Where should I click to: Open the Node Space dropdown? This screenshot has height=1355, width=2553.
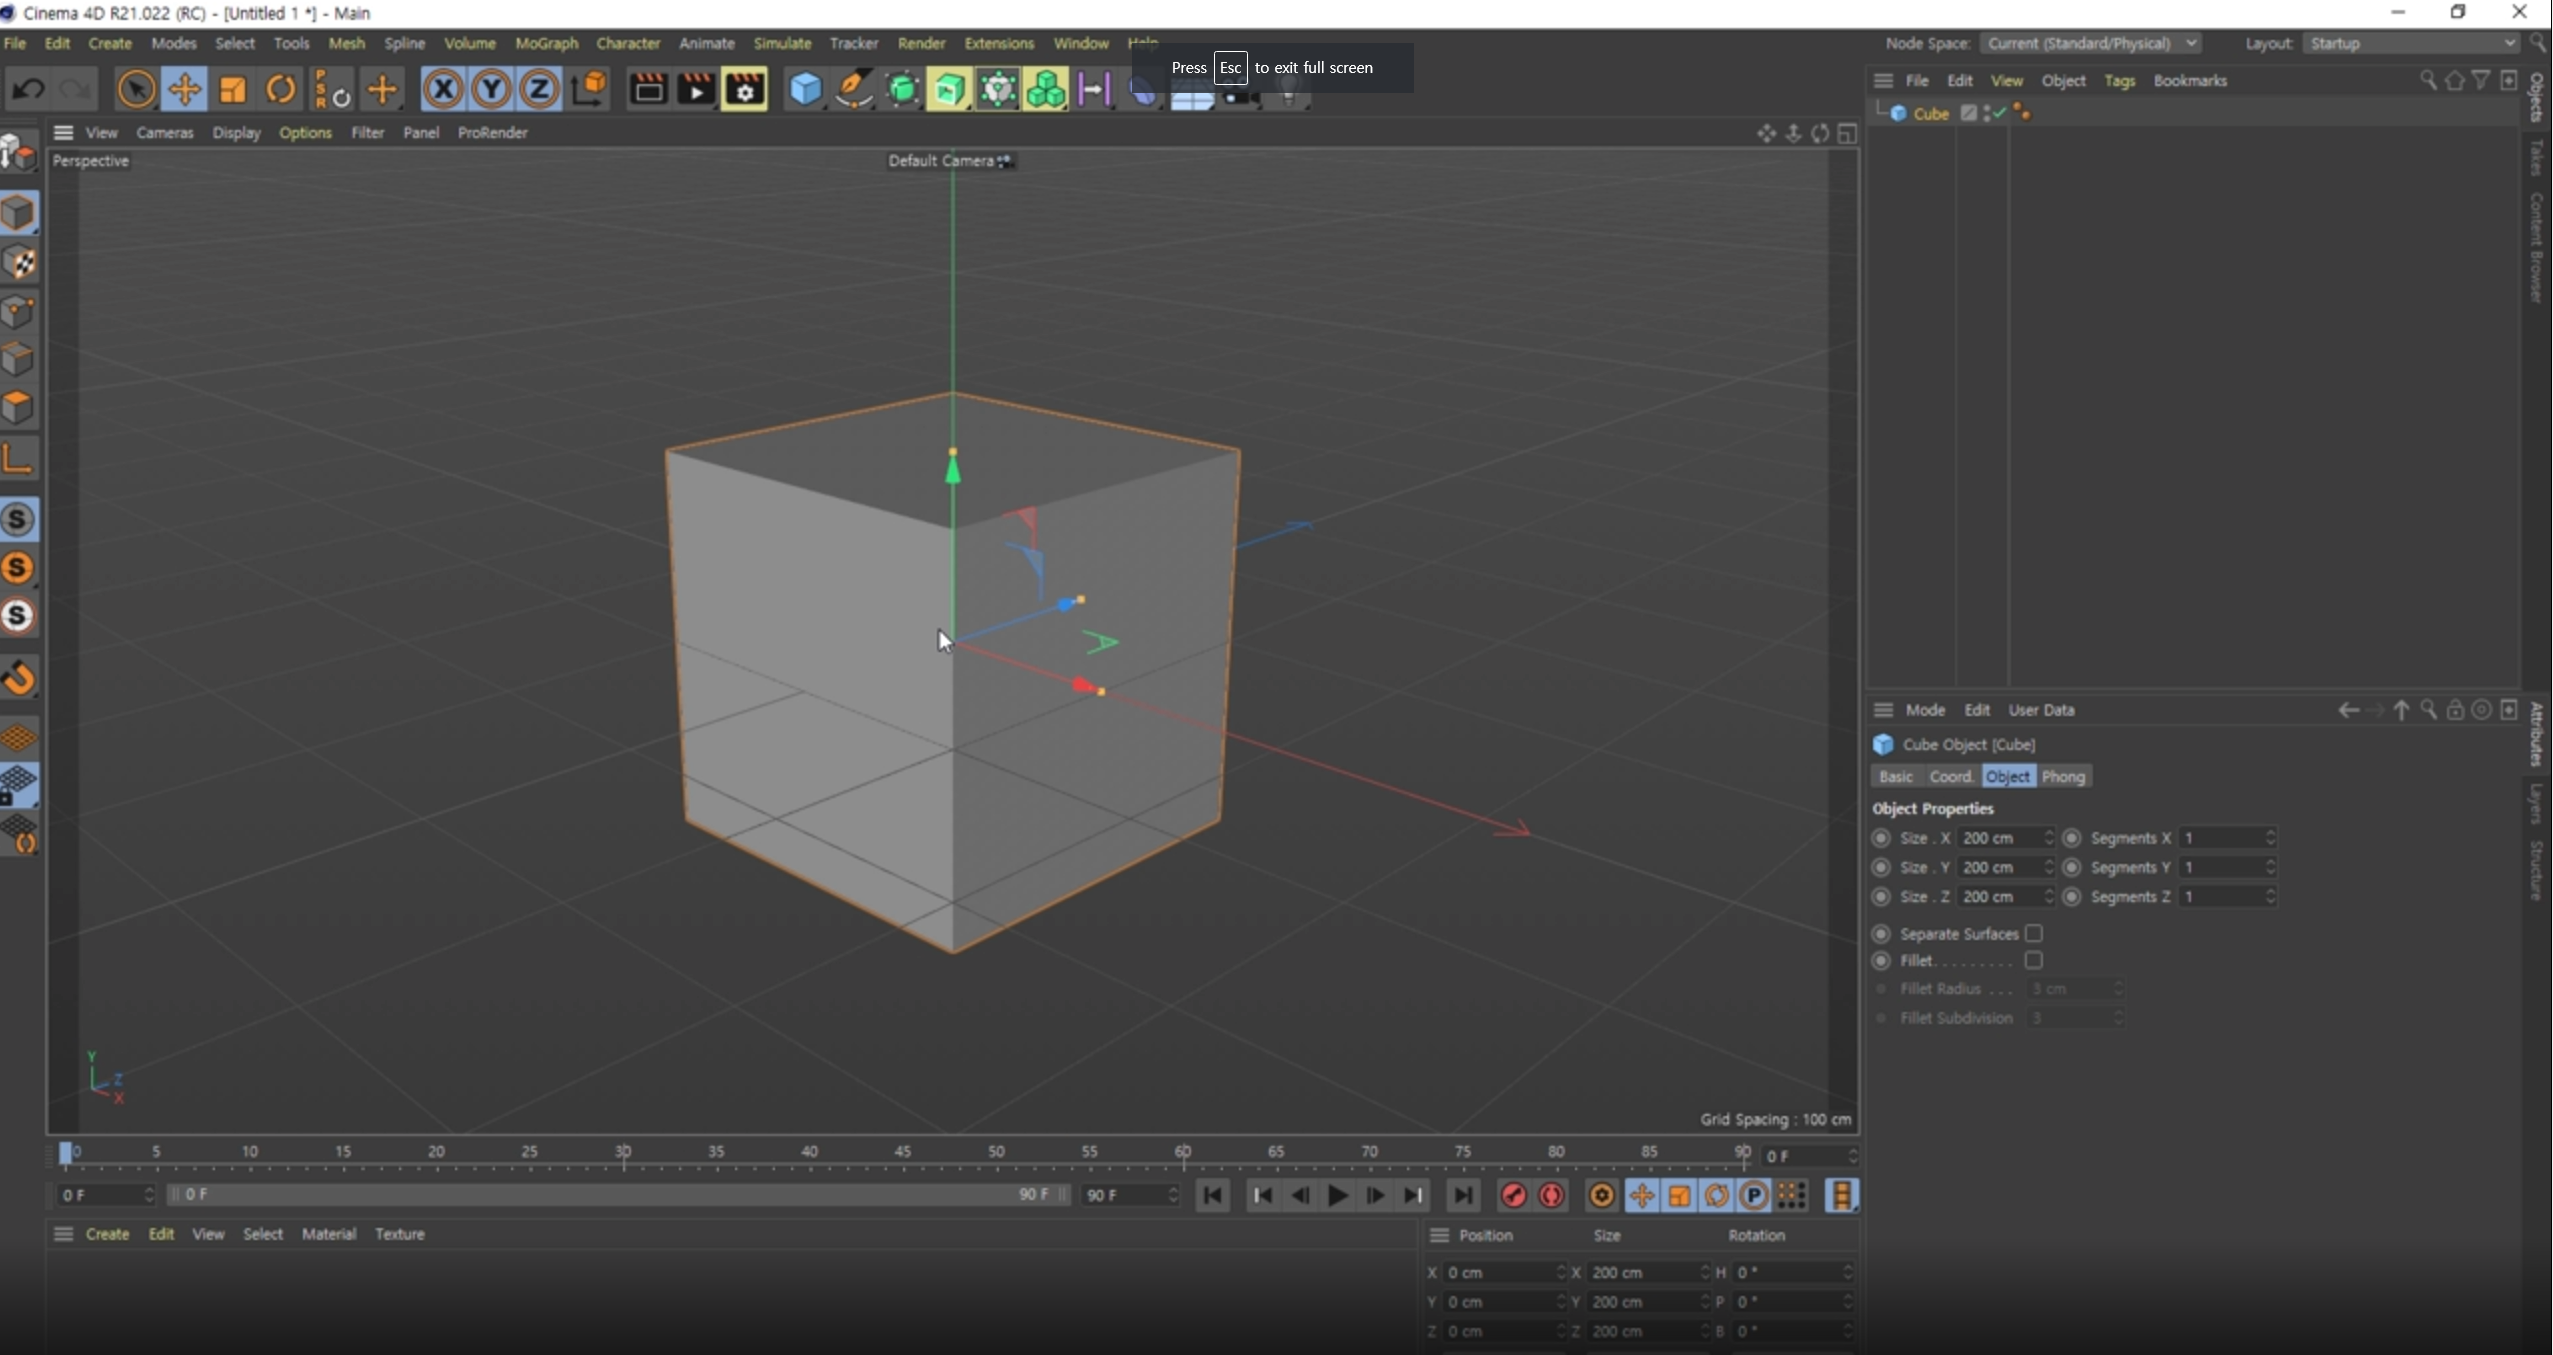click(2090, 43)
